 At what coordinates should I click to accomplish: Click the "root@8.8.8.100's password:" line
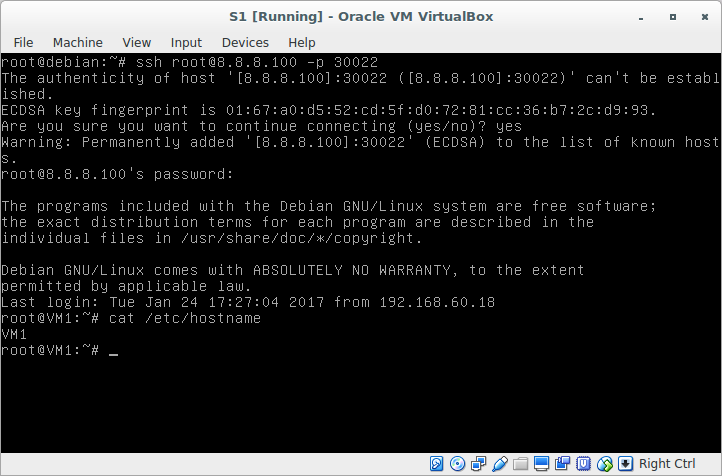point(117,174)
